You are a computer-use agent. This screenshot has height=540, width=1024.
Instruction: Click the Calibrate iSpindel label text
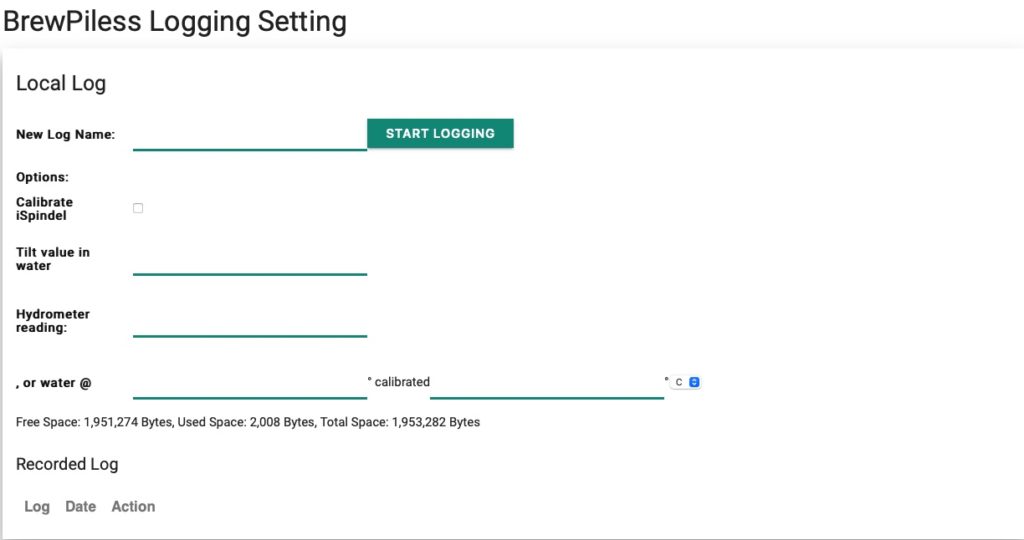pos(44,209)
